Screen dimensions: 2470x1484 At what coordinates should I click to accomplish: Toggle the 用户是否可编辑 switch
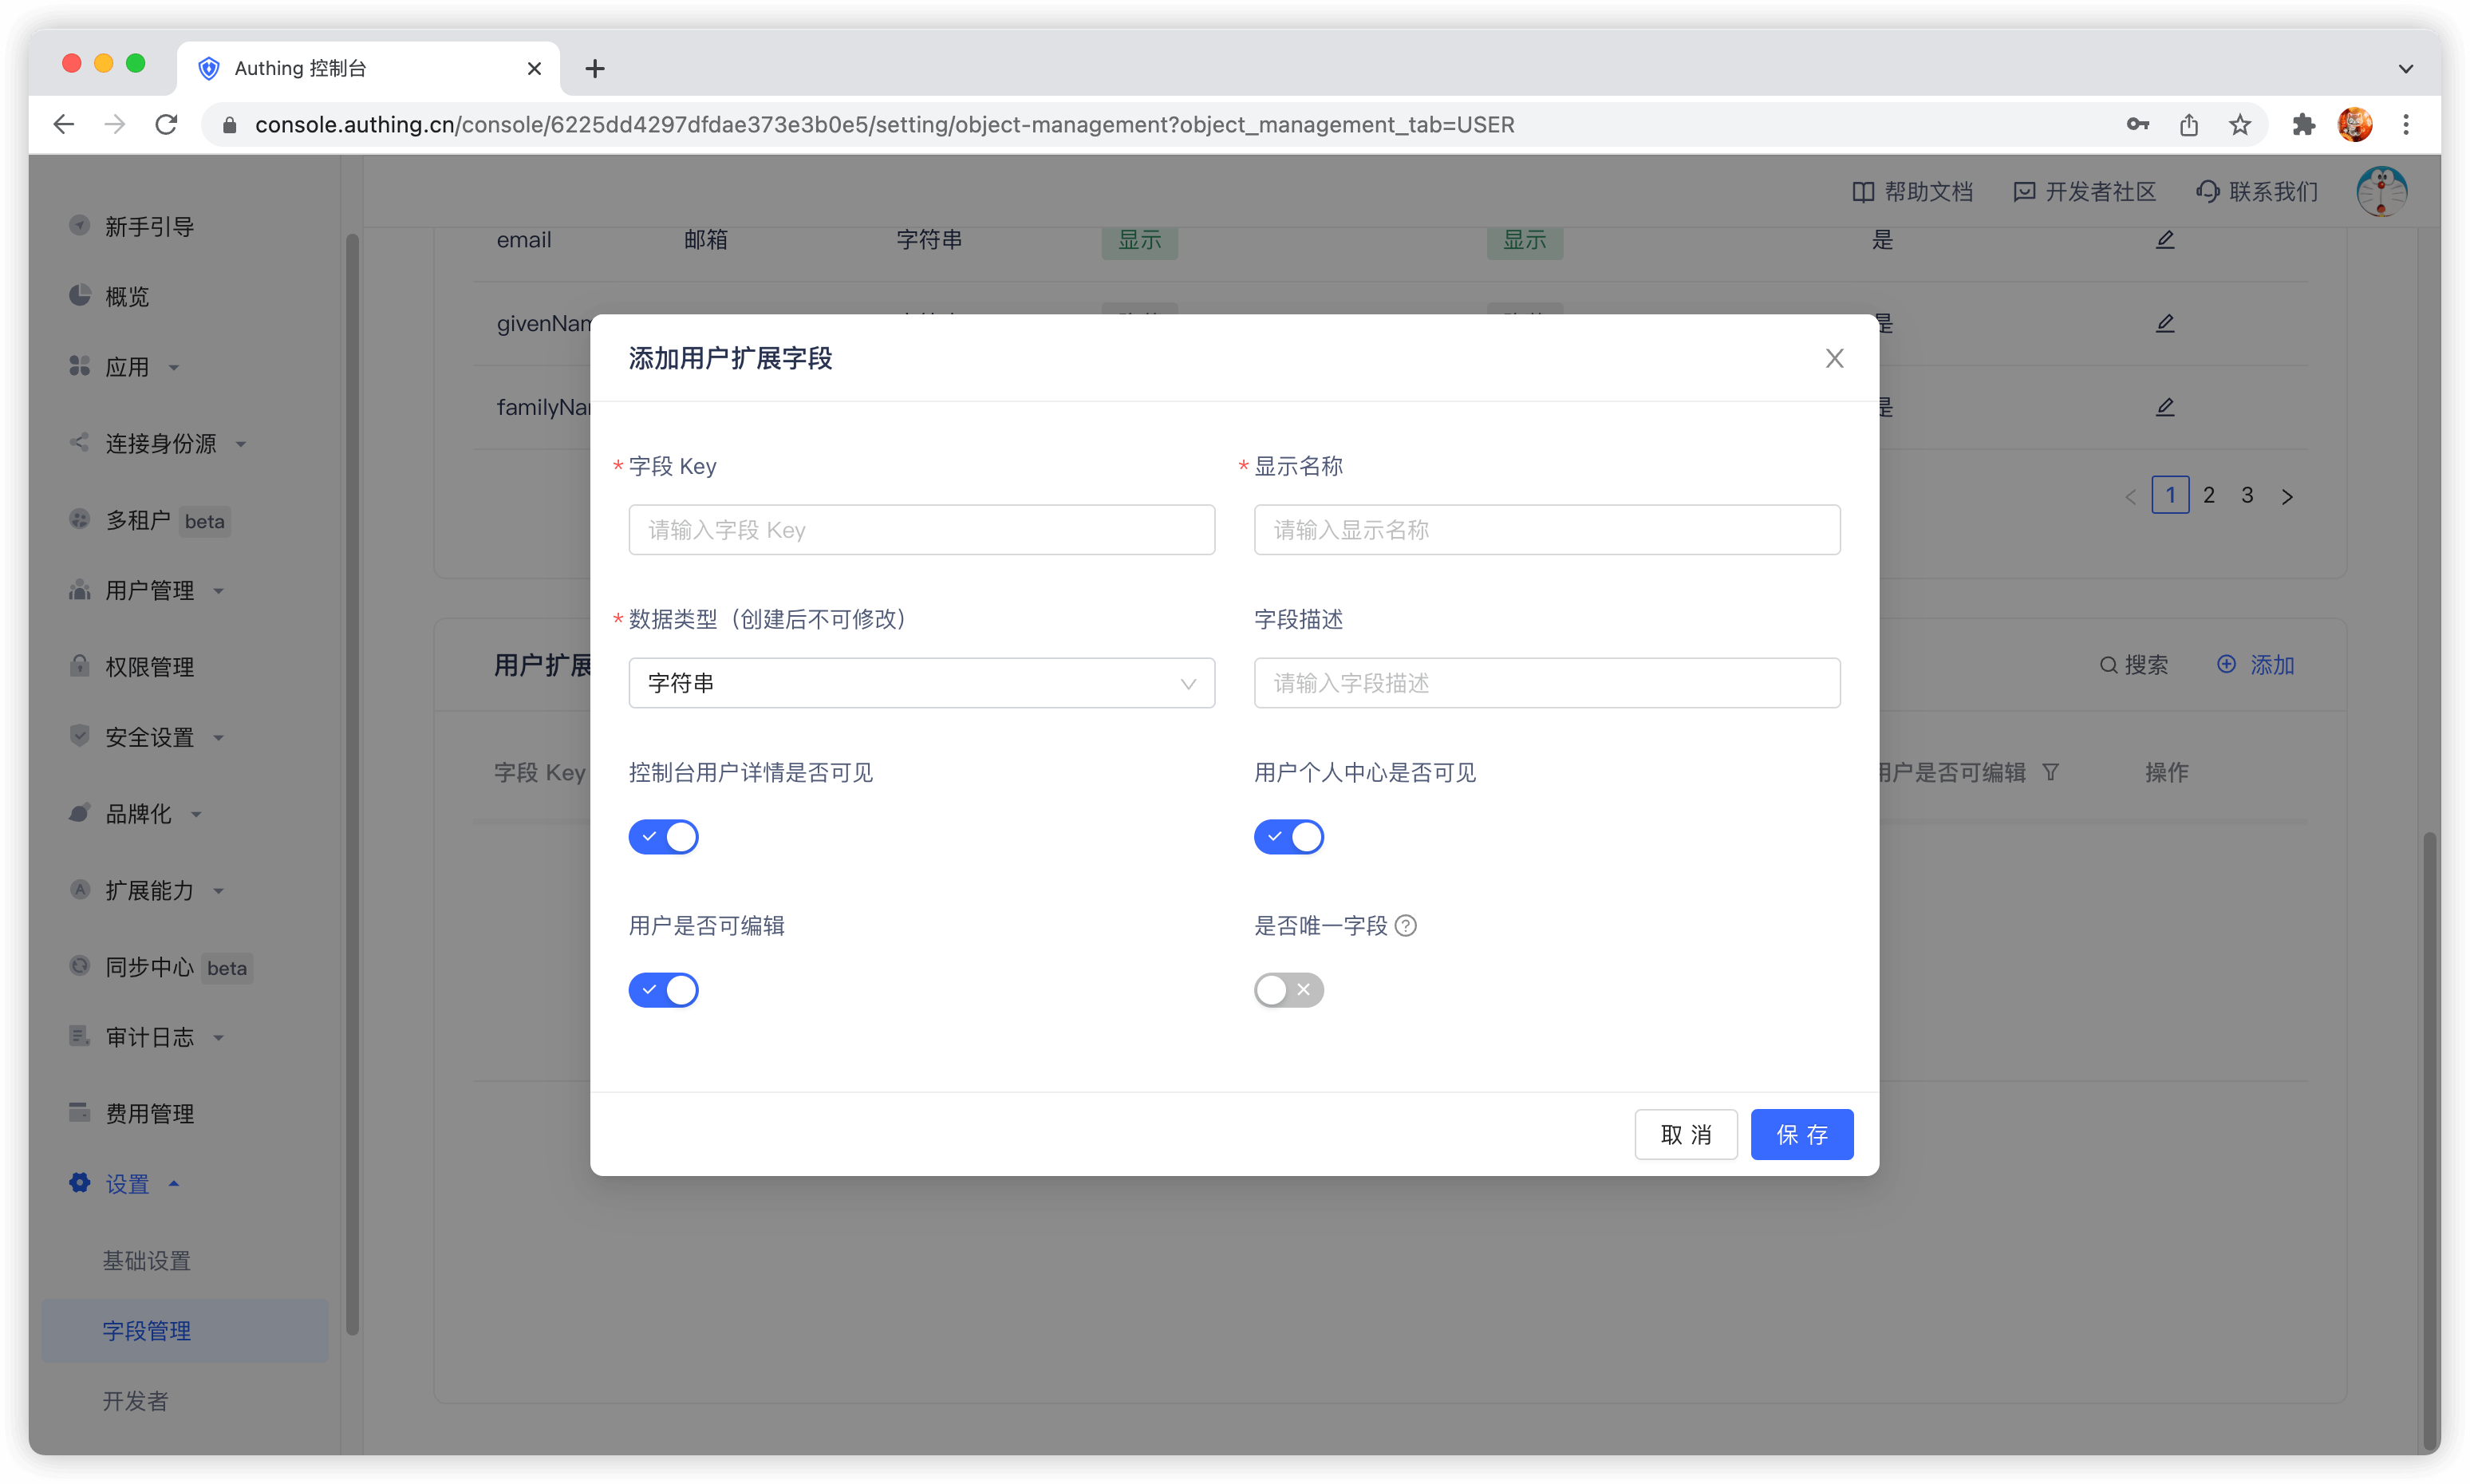pyautogui.click(x=663, y=990)
